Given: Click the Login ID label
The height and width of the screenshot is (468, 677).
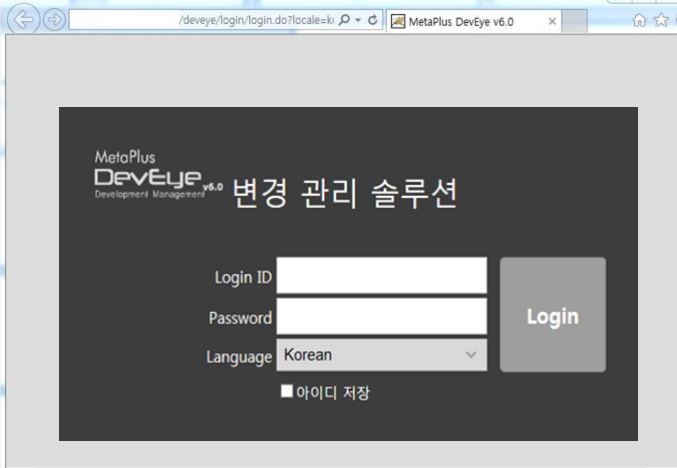Looking at the screenshot, I should click(243, 277).
